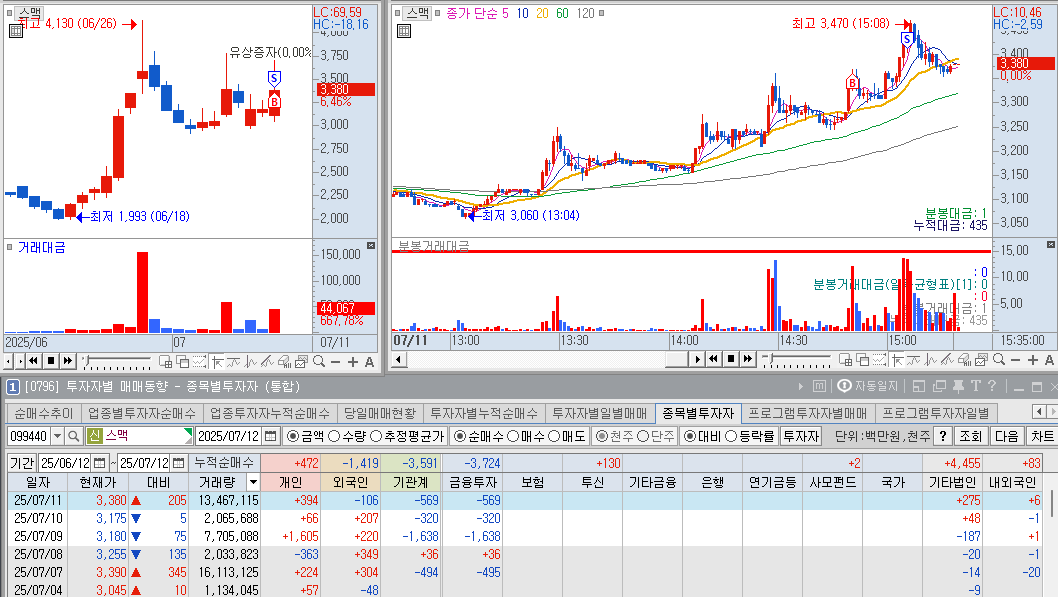Select the 등락률 radio button
The width and height of the screenshot is (1058, 597).
pyautogui.click(x=731, y=436)
